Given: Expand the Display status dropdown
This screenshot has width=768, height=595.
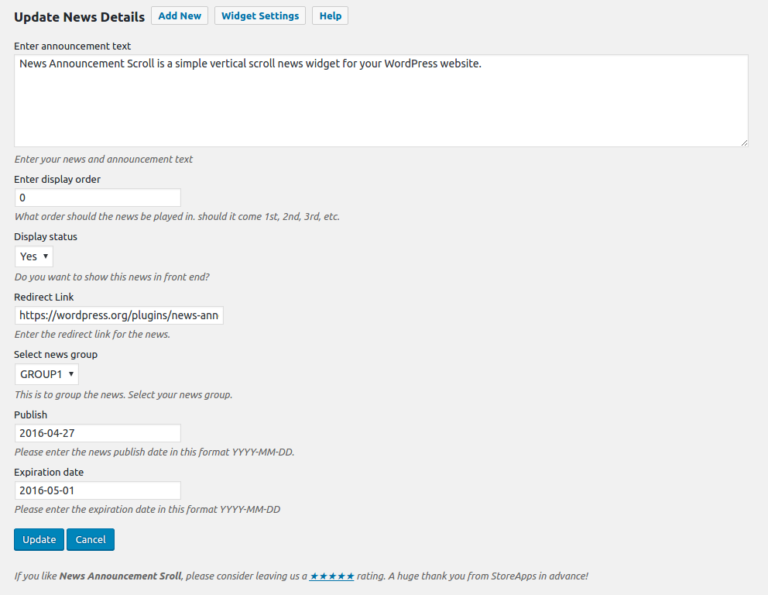Looking at the screenshot, I should pyautogui.click(x=34, y=256).
